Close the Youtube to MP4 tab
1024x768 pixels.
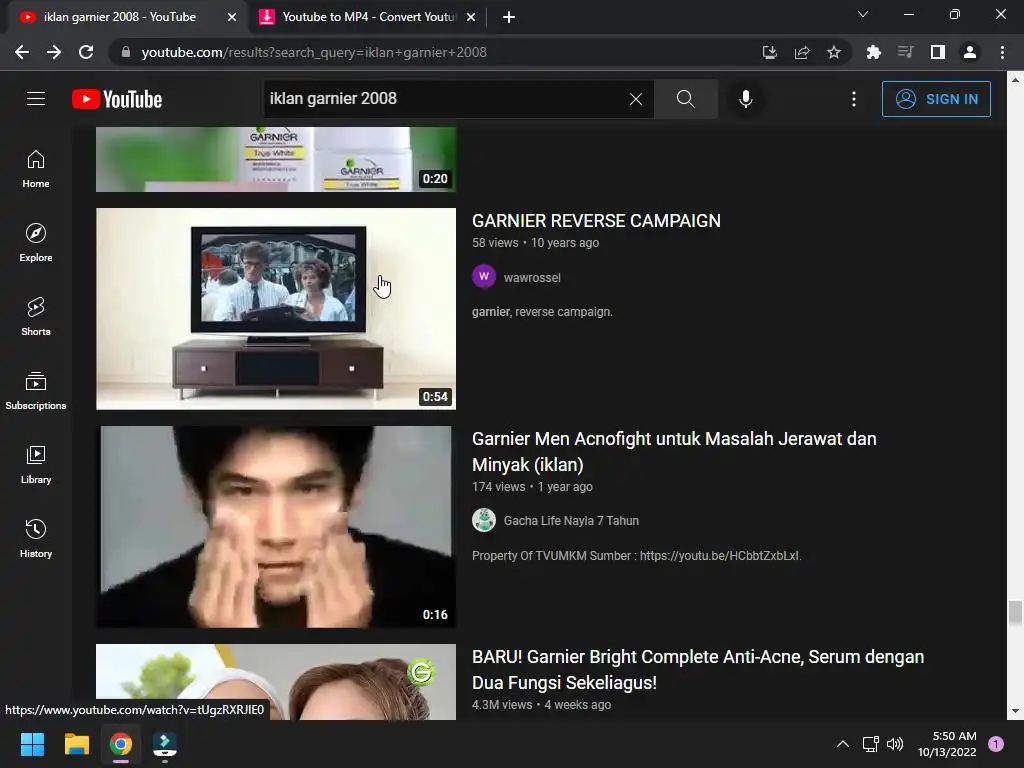[471, 18]
